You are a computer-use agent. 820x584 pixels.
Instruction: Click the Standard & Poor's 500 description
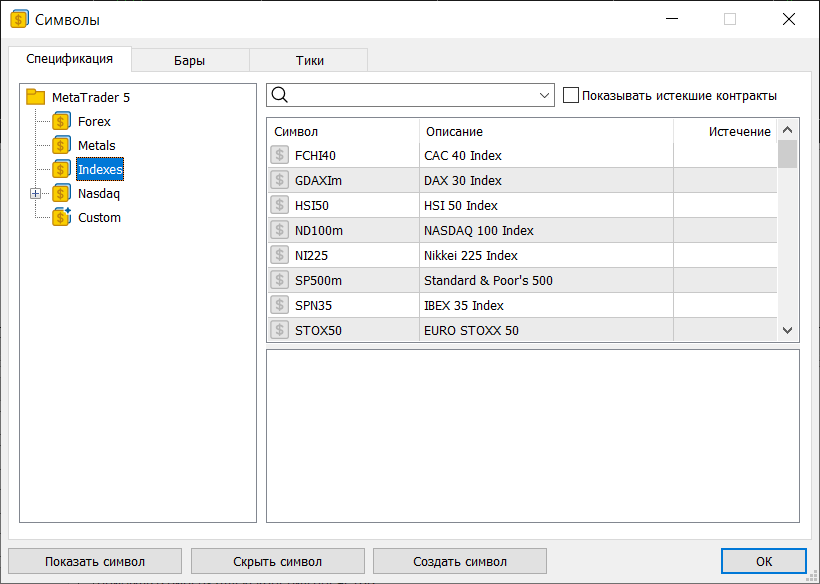coord(488,281)
